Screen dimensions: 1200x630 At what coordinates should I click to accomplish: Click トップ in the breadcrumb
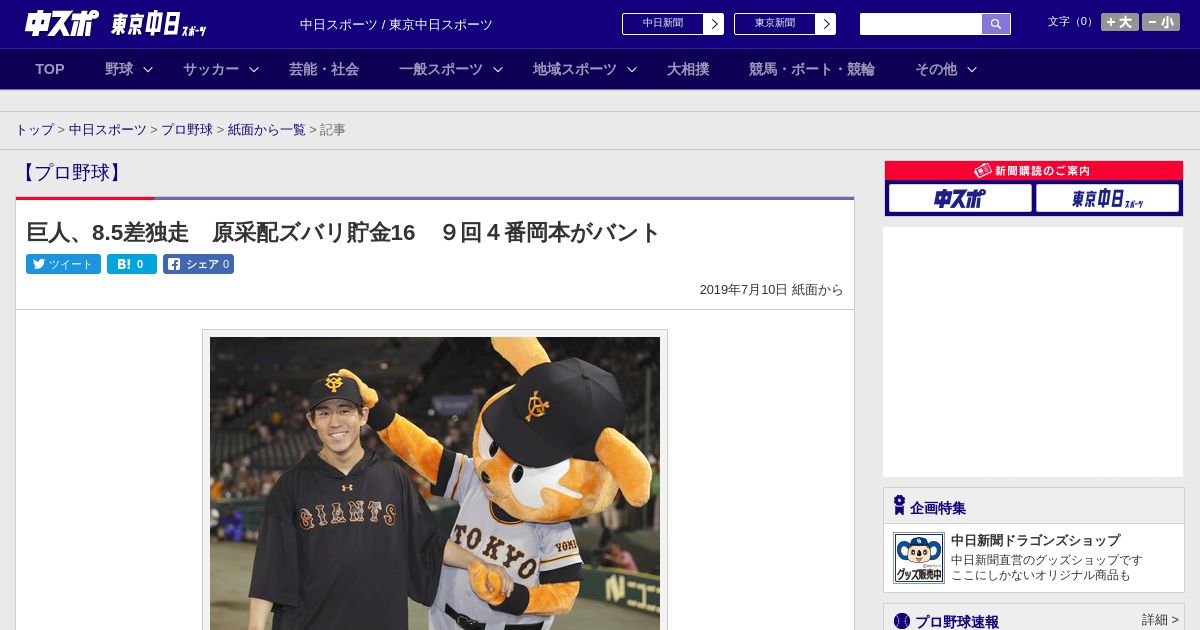34,130
